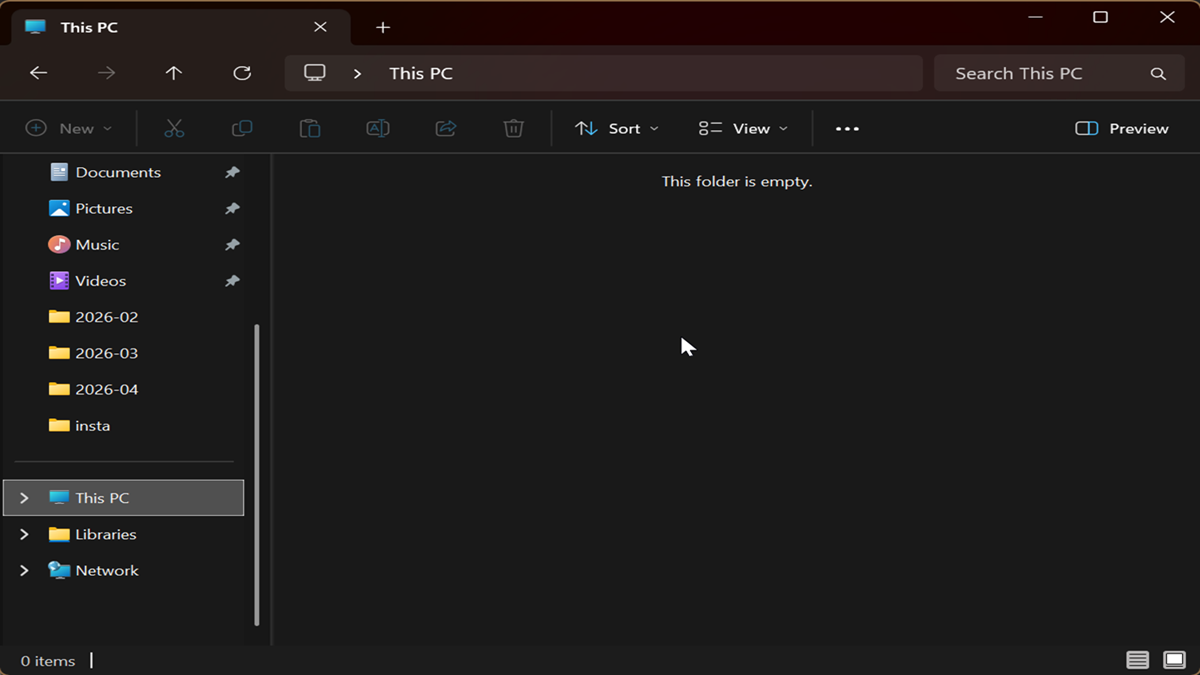Image resolution: width=1200 pixels, height=675 pixels.
Task: Close the This PC tab
Action: [x=320, y=27]
